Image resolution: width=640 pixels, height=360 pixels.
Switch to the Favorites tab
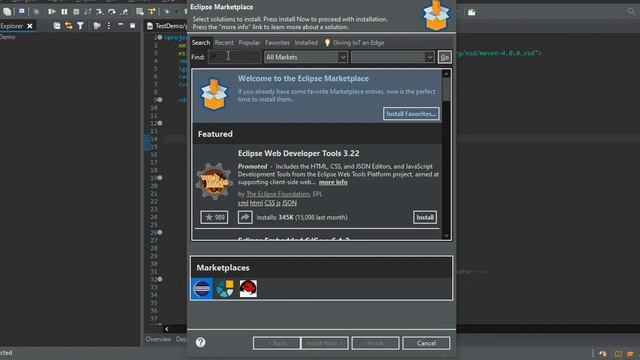click(x=277, y=42)
